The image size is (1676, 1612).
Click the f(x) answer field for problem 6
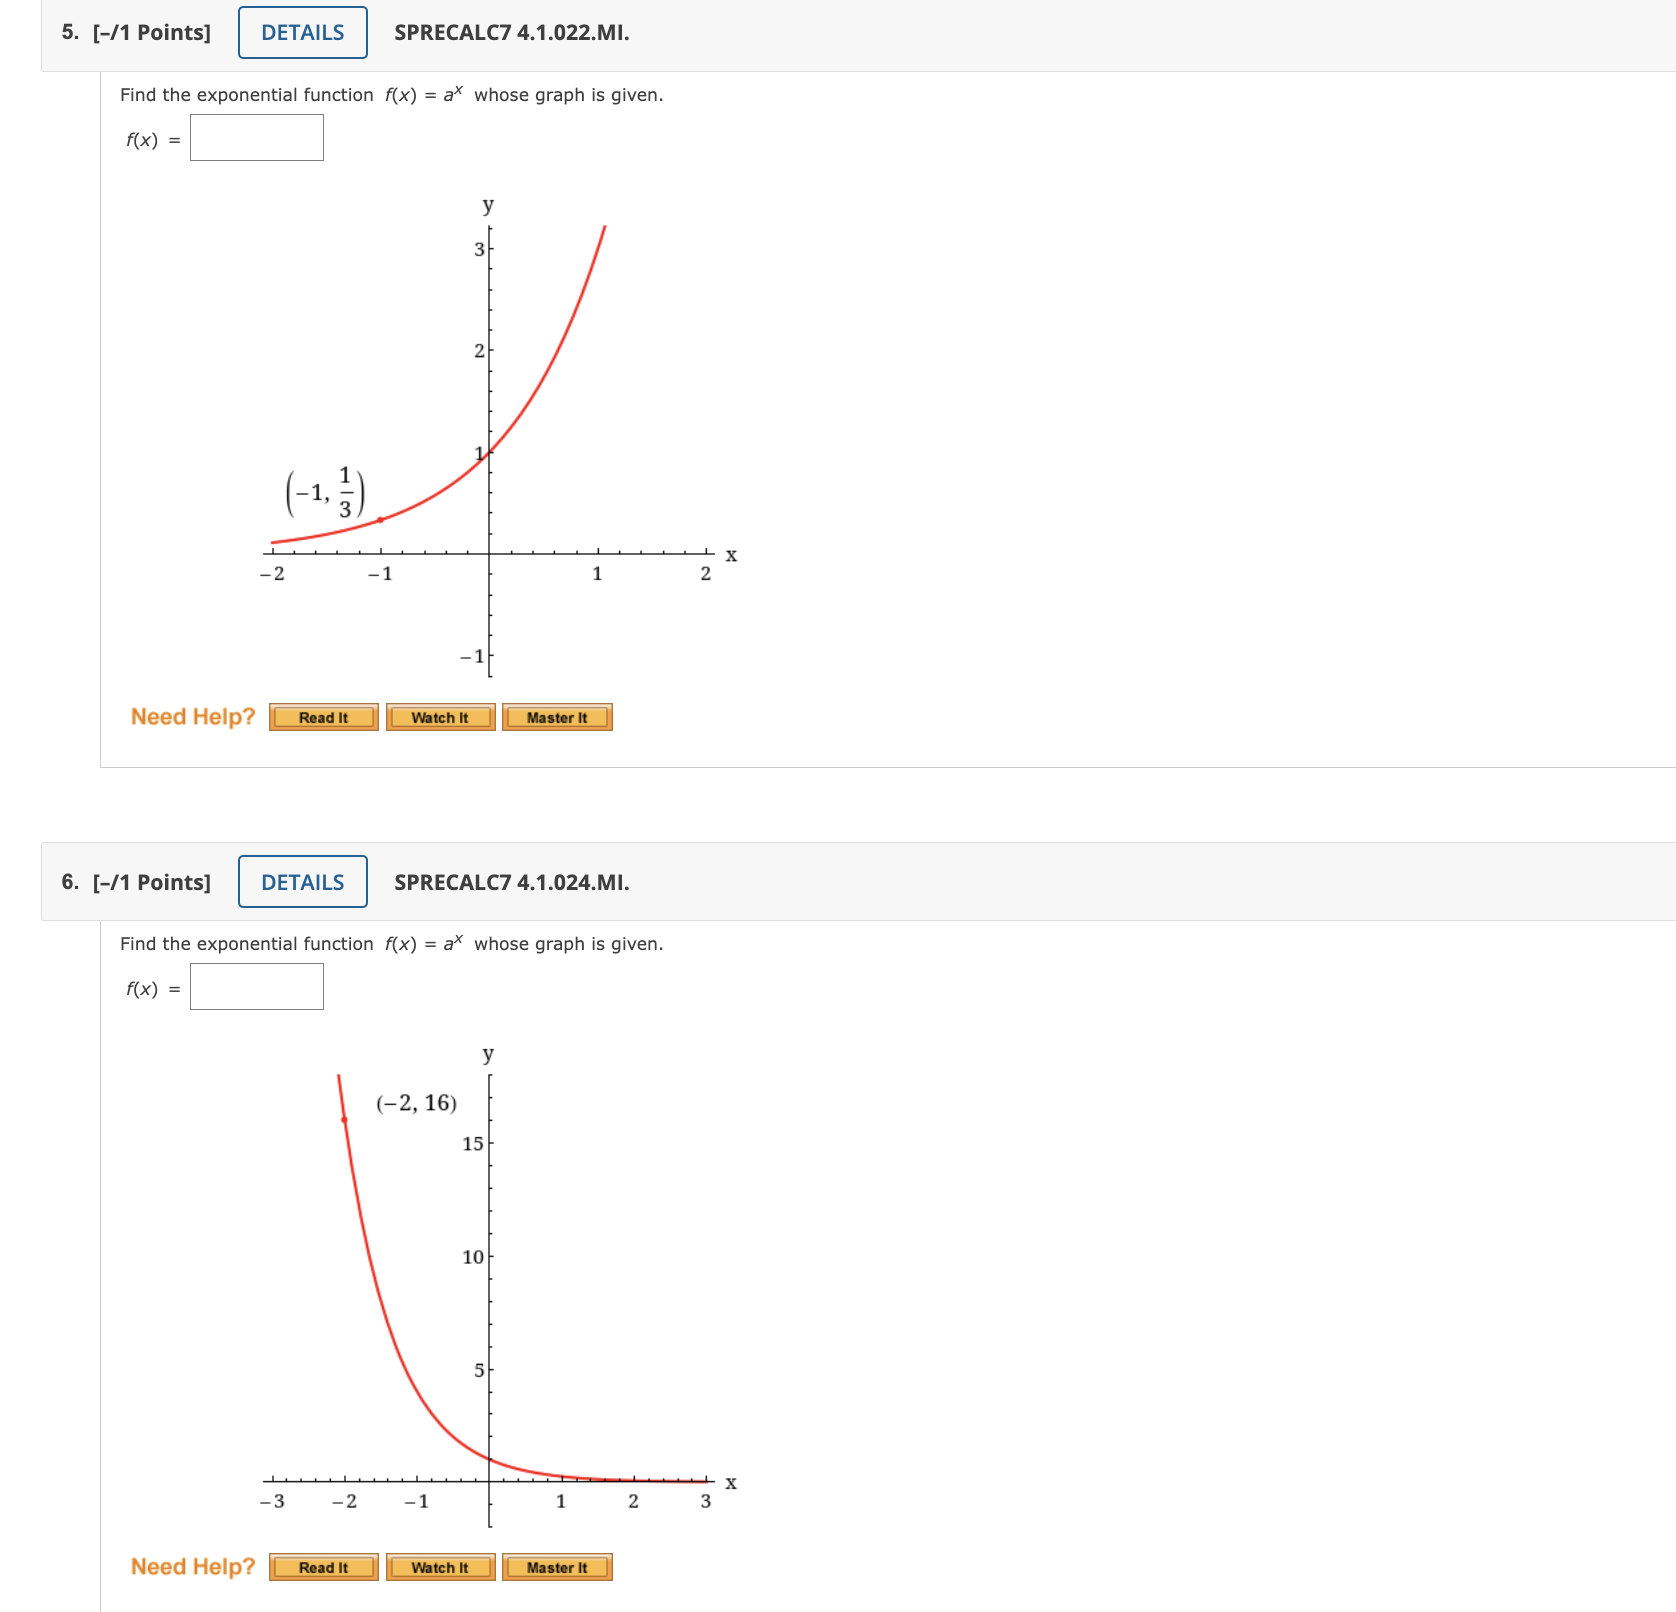pos(256,987)
